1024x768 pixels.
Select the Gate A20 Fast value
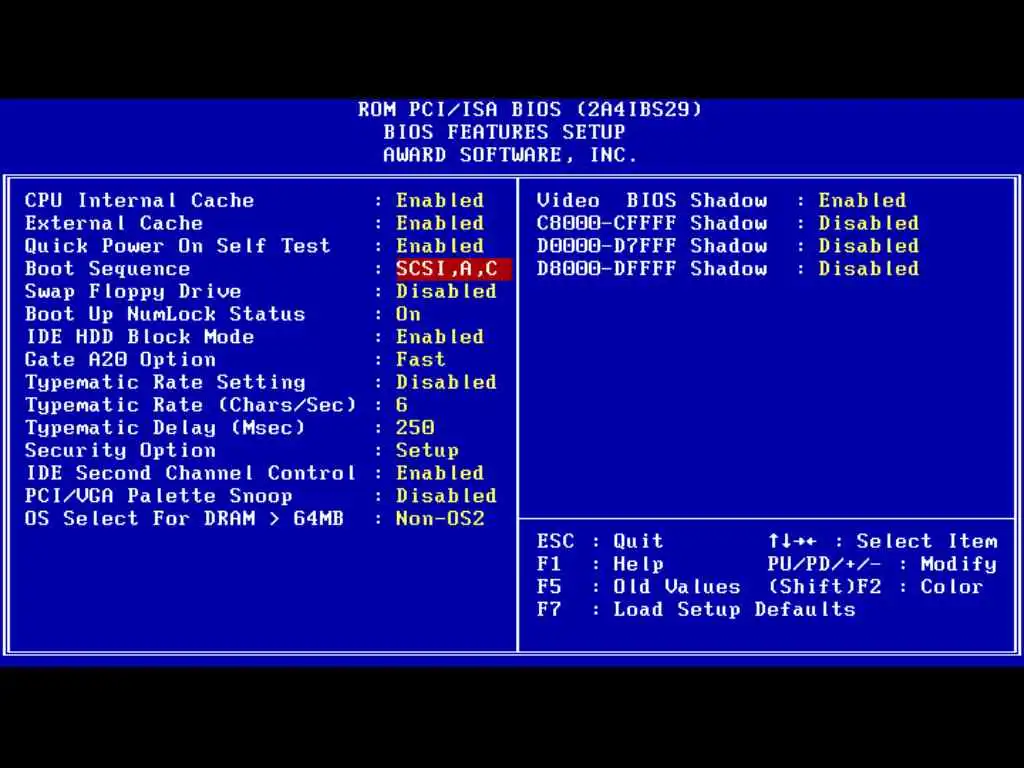click(421, 359)
